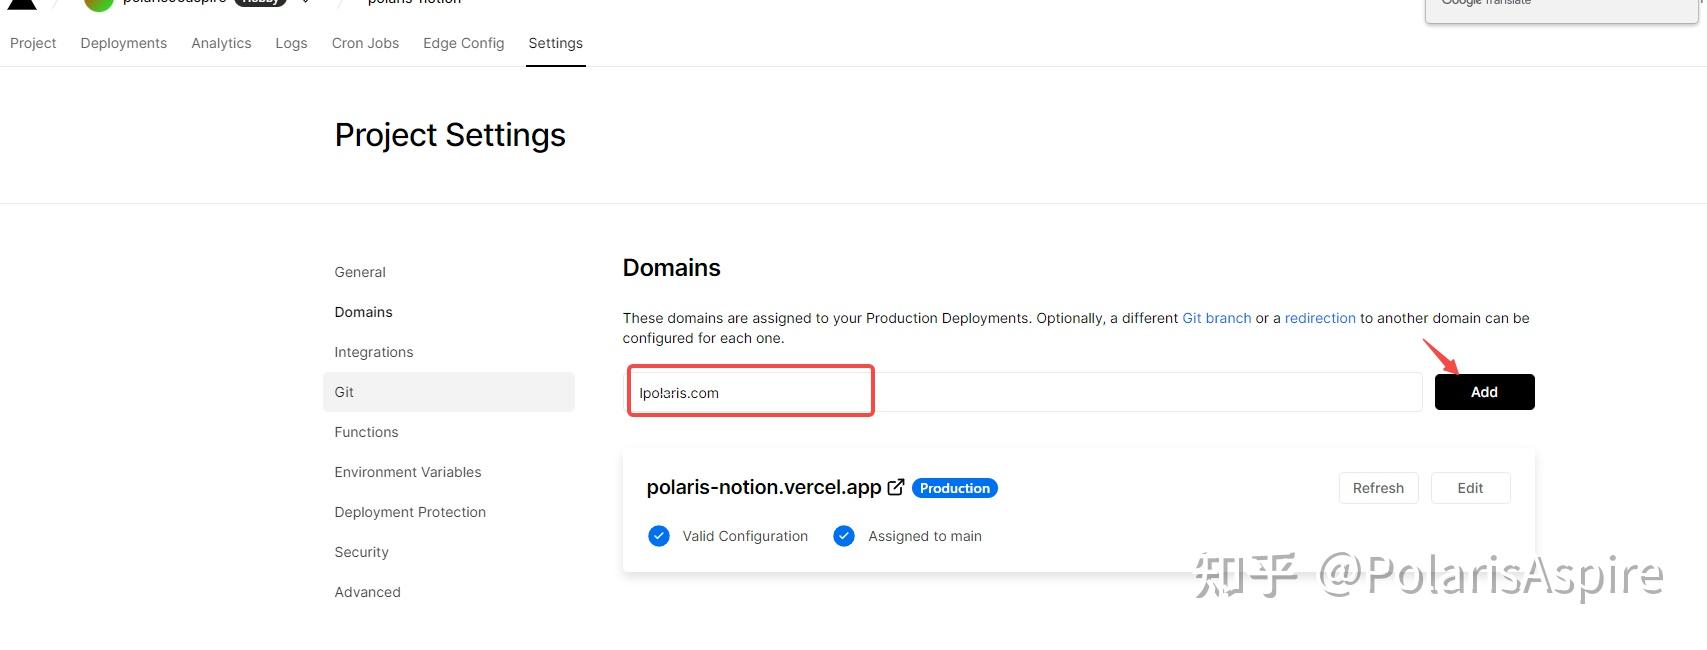Image resolution: width=1707 pixels, height=650 pixels.
Task: Open external link icon beside polaris-notion.vercel.app
Action: tap(896, 487)
